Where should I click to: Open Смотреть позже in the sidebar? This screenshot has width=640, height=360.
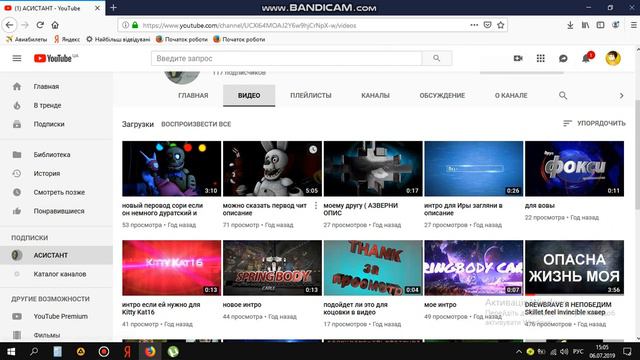click(x=56, y=192)
